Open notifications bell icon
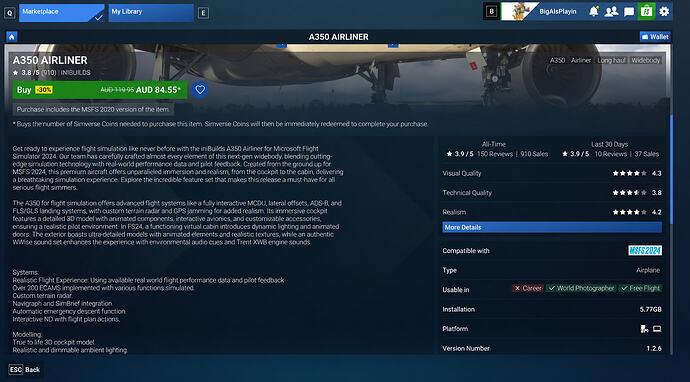 pyautogui.click(x=594, y=11)
